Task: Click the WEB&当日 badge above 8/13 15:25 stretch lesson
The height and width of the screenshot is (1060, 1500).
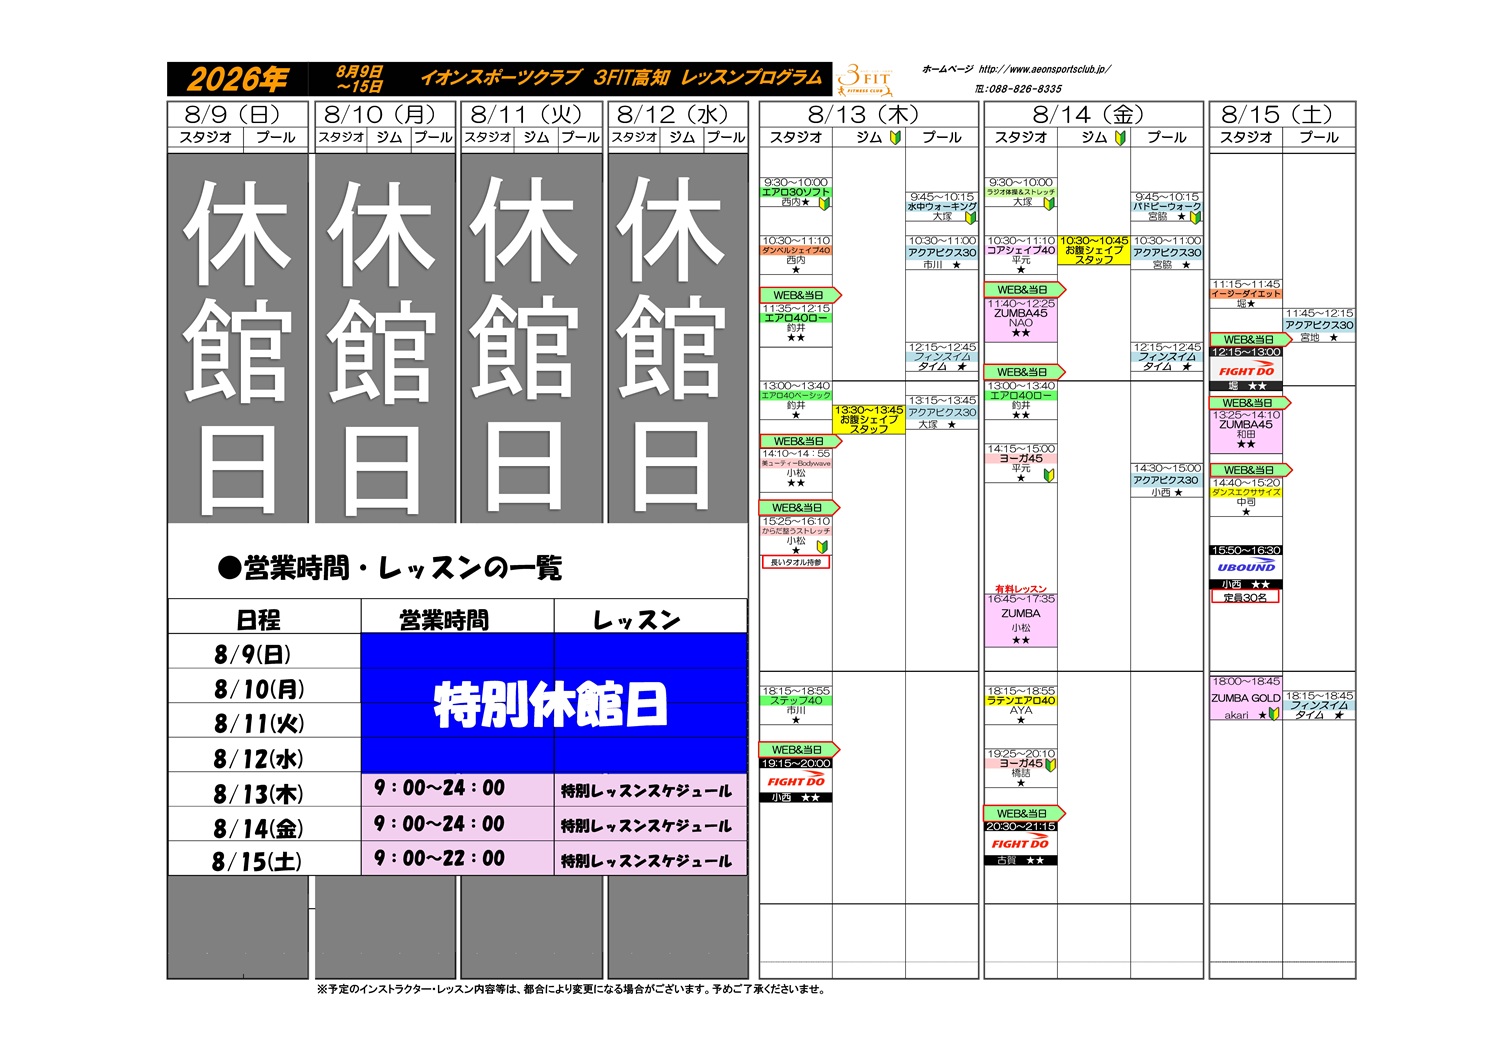Action: click(799, 508)
